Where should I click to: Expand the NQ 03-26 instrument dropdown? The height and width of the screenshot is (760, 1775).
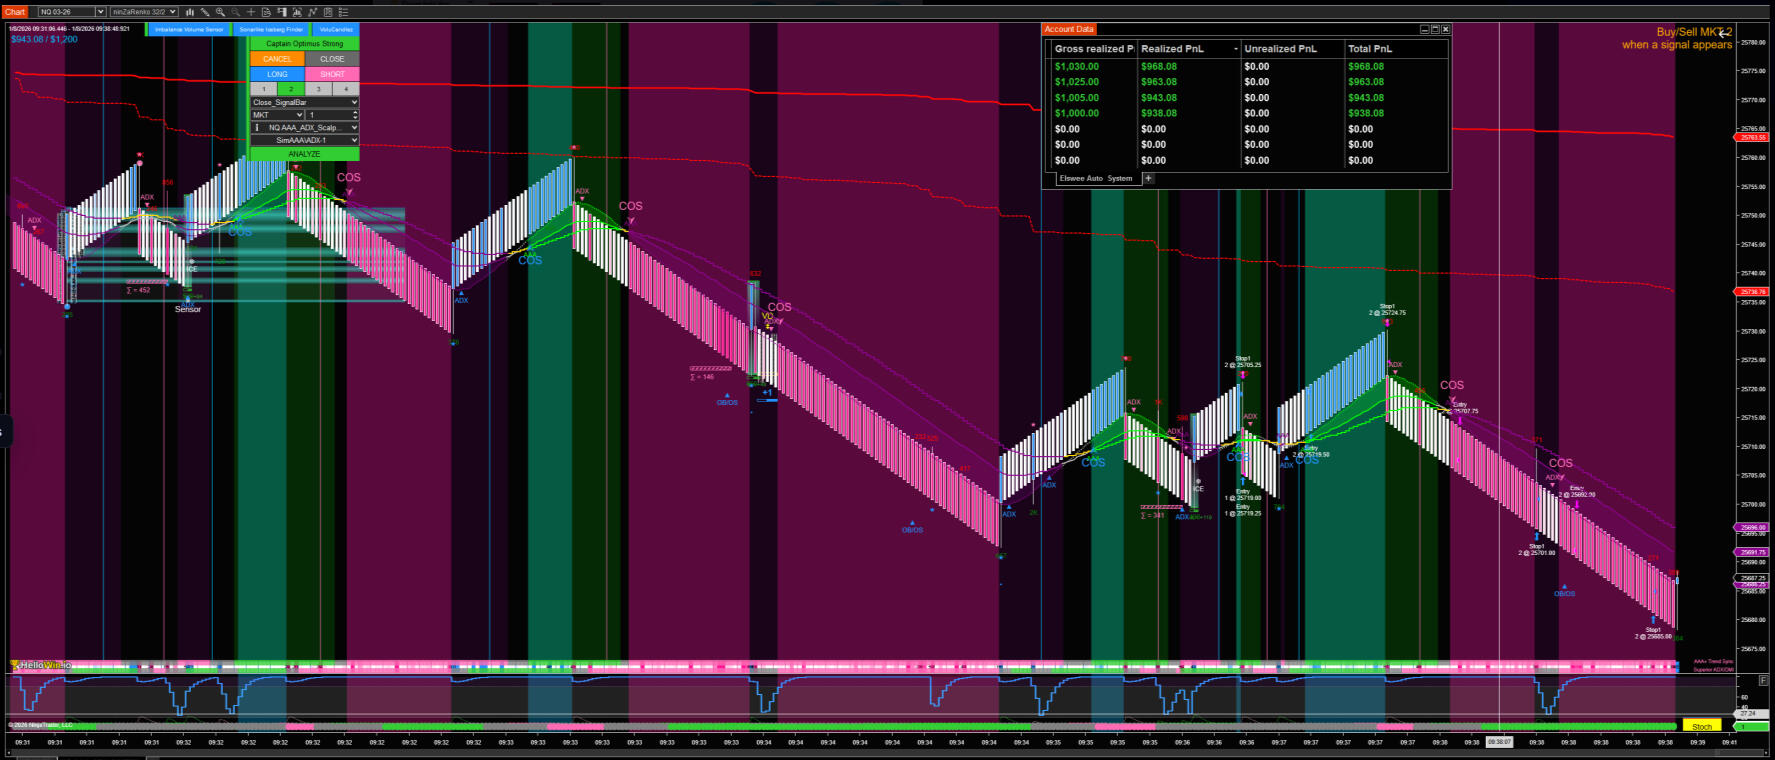tap(100, 12)
